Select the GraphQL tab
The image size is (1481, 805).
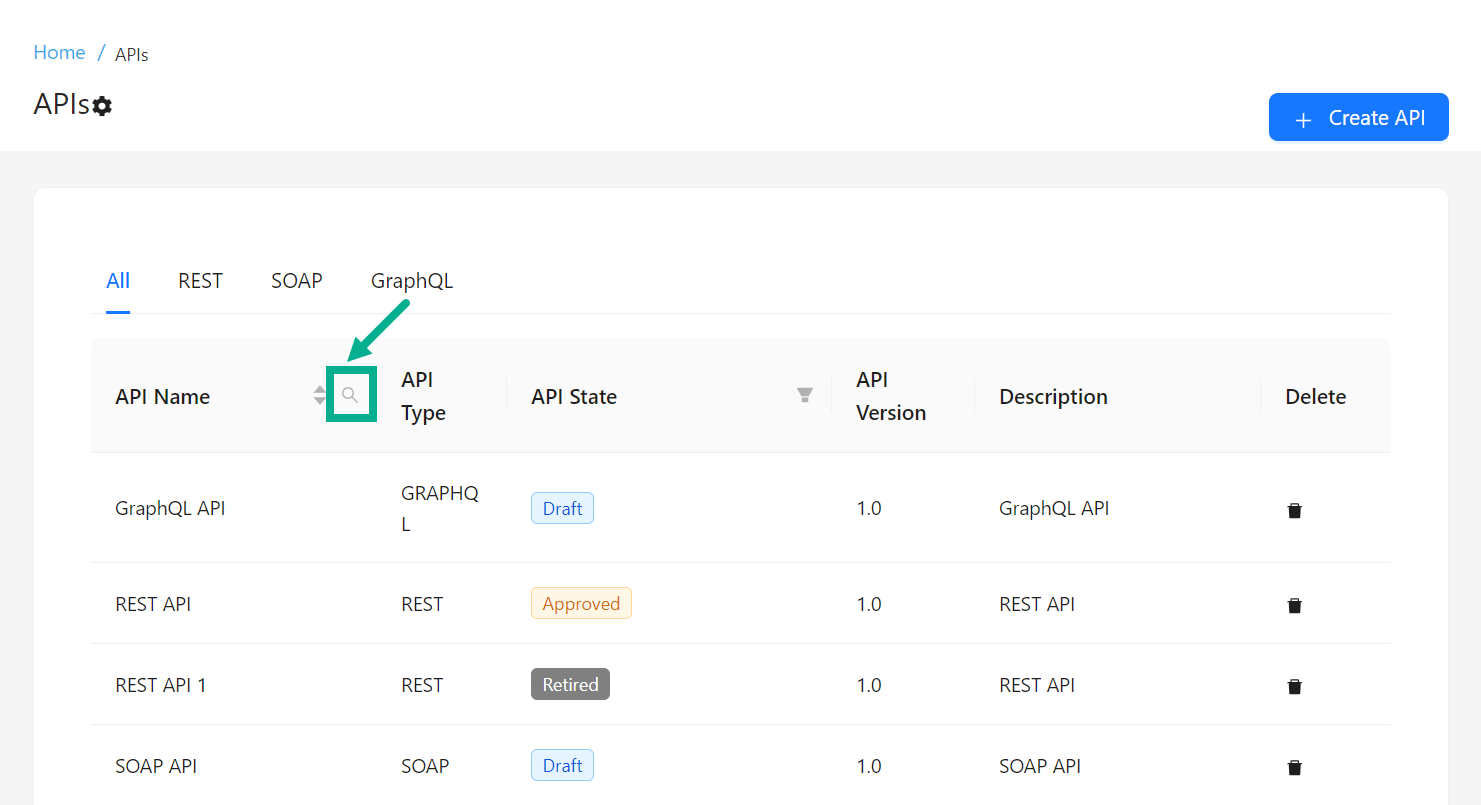pos(412,281)
